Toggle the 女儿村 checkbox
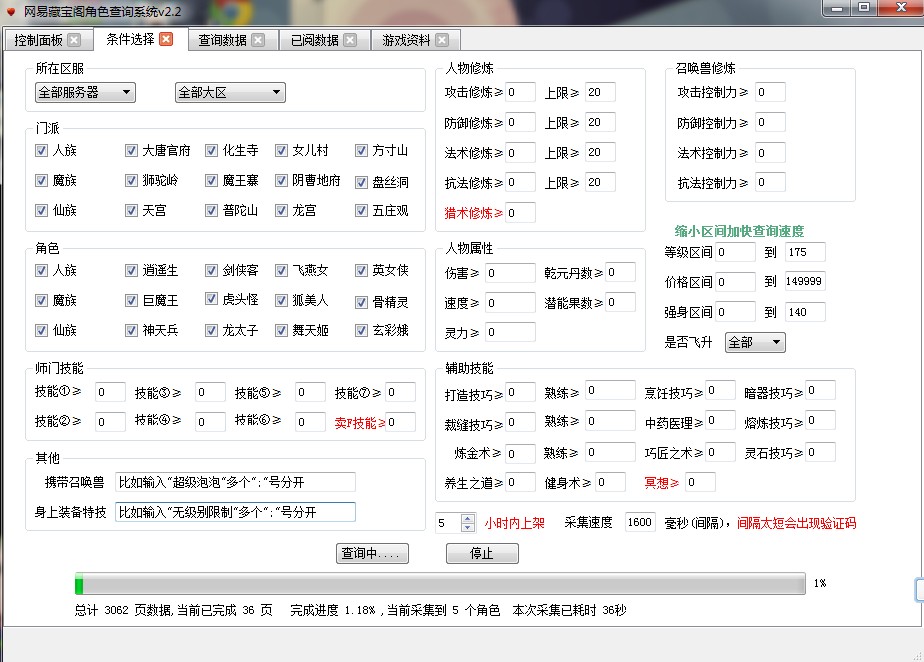This screenshot has height=662, width=924. pos(281,150)
